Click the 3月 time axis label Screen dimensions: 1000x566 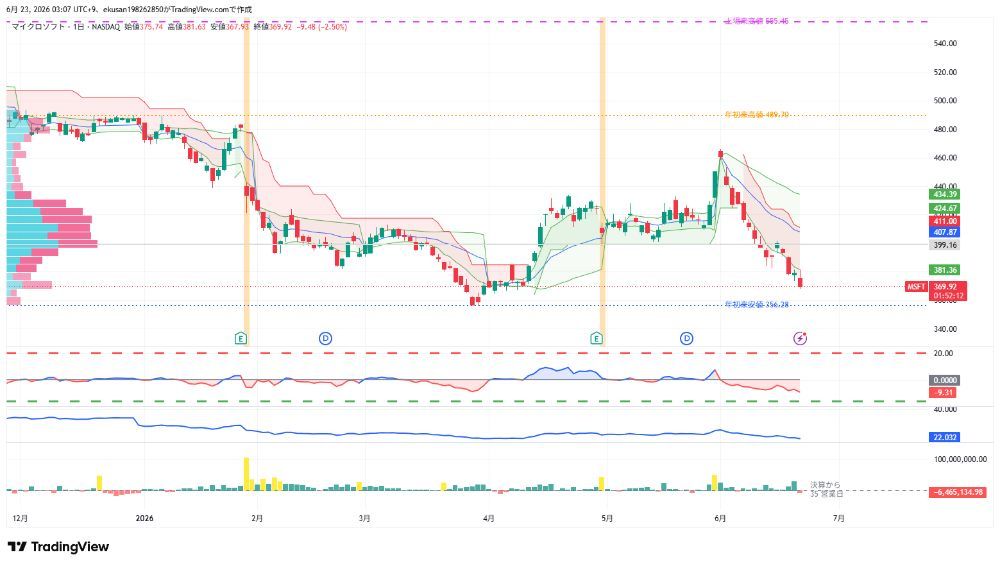[364, 519]
